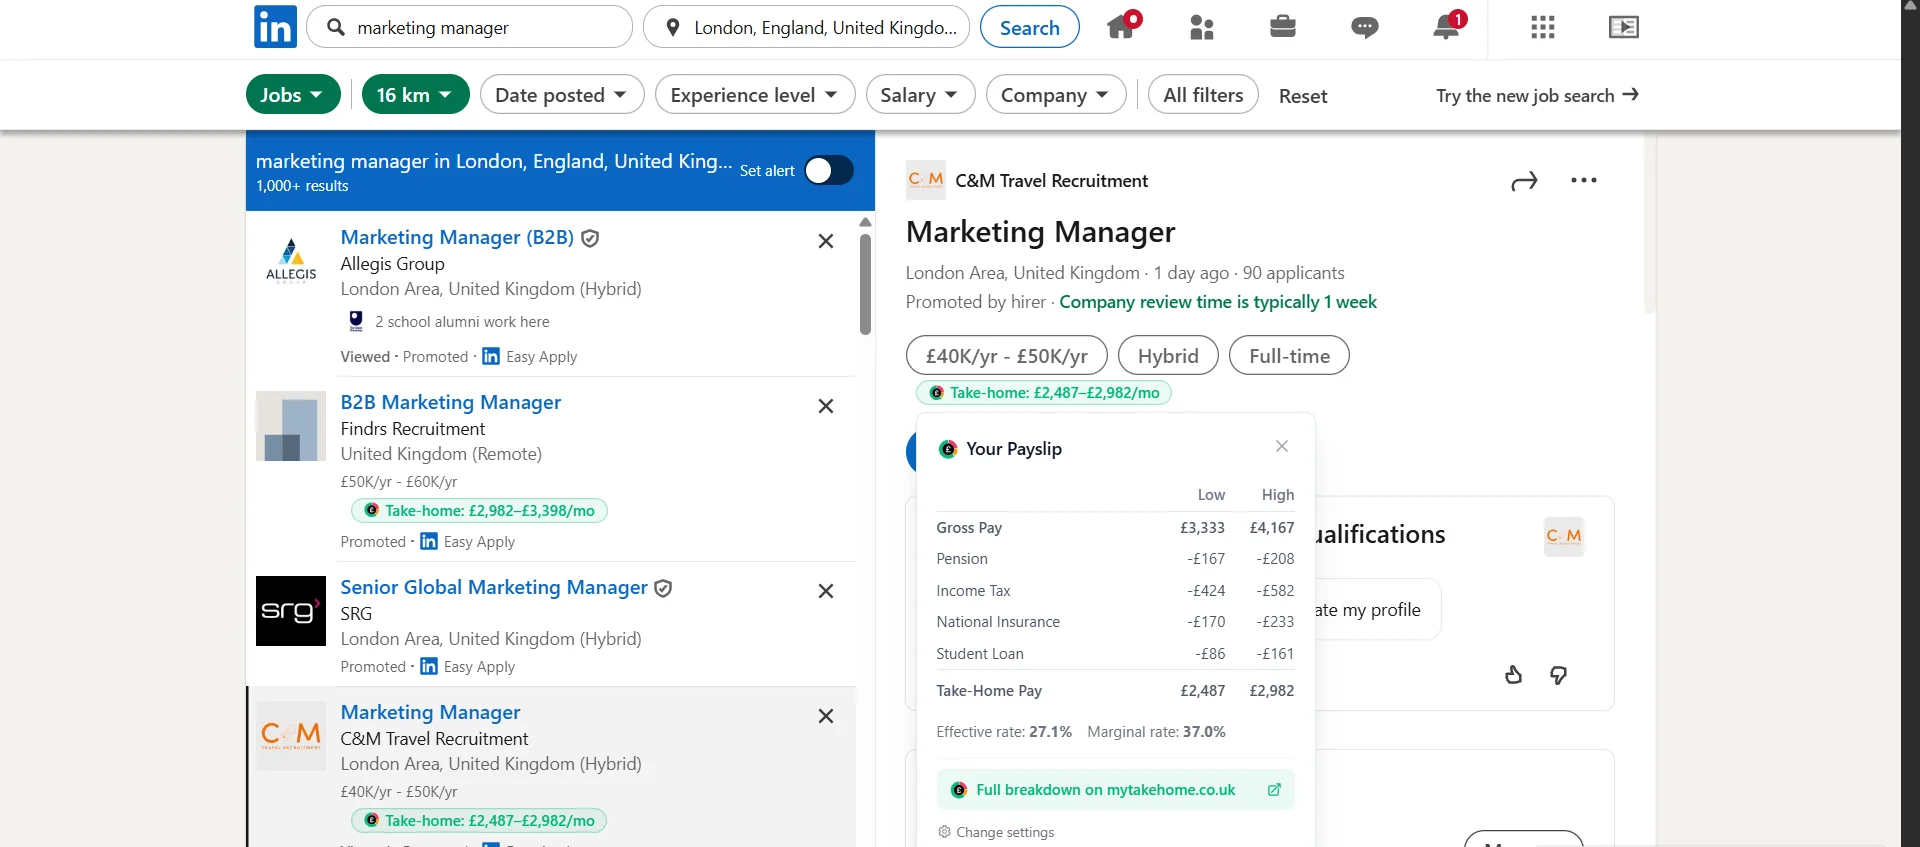Viewport: 1920px width, 847px height.
Task: Open the Messaging chat bubble icon
Action: pos(1365,28)
